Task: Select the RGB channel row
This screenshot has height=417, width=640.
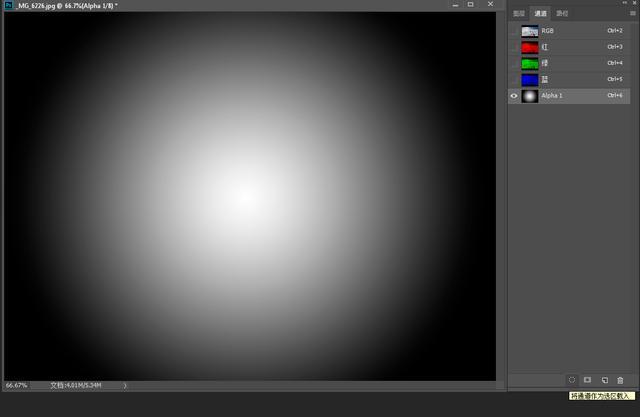Action: [569, 31]
